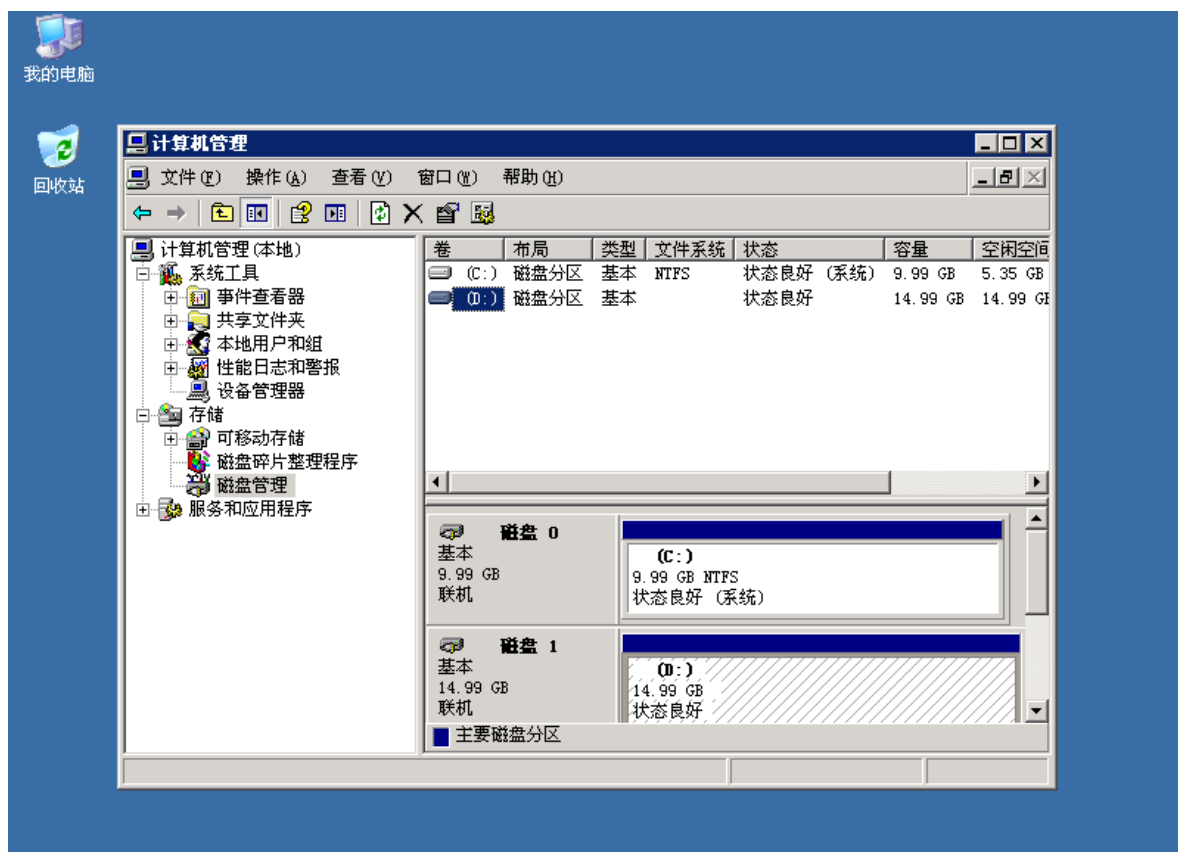Click the Refresh icon in the toolbar
Screen dimensions: 1178x852
pos(381,212)
